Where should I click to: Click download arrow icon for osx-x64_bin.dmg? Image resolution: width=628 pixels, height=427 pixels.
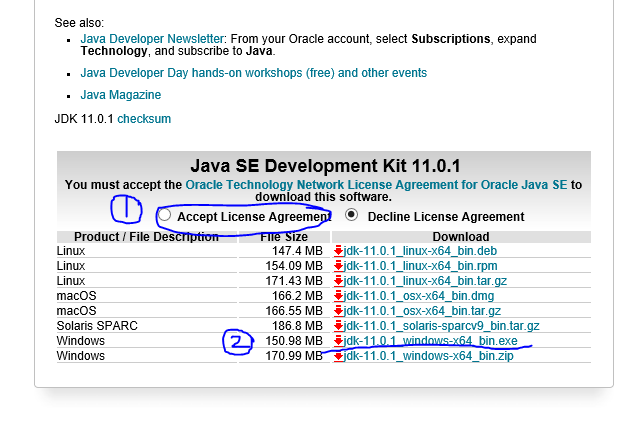(x=338, y=296)
